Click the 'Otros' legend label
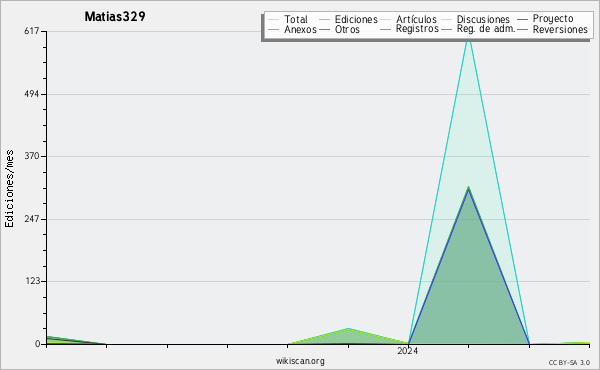 (347, 29)
